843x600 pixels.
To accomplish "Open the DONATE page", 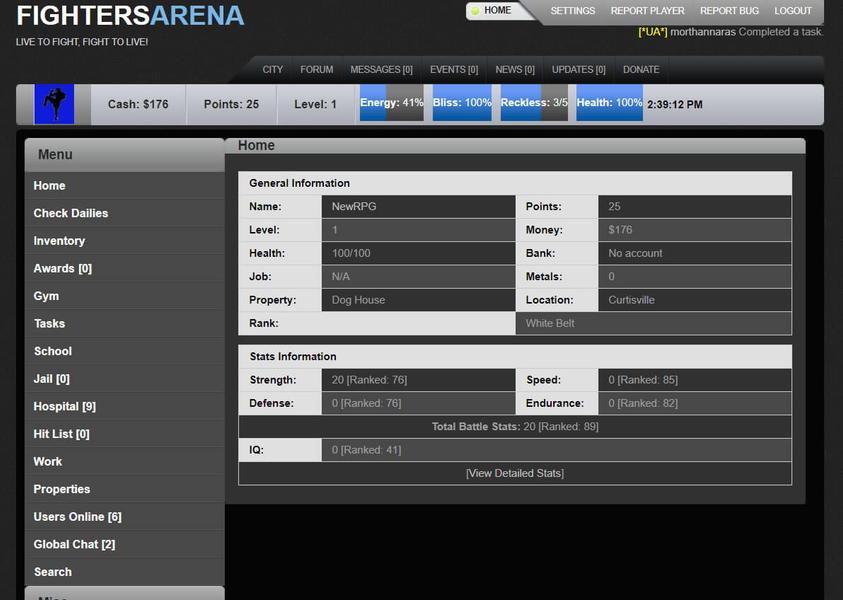I will (641, 69).
